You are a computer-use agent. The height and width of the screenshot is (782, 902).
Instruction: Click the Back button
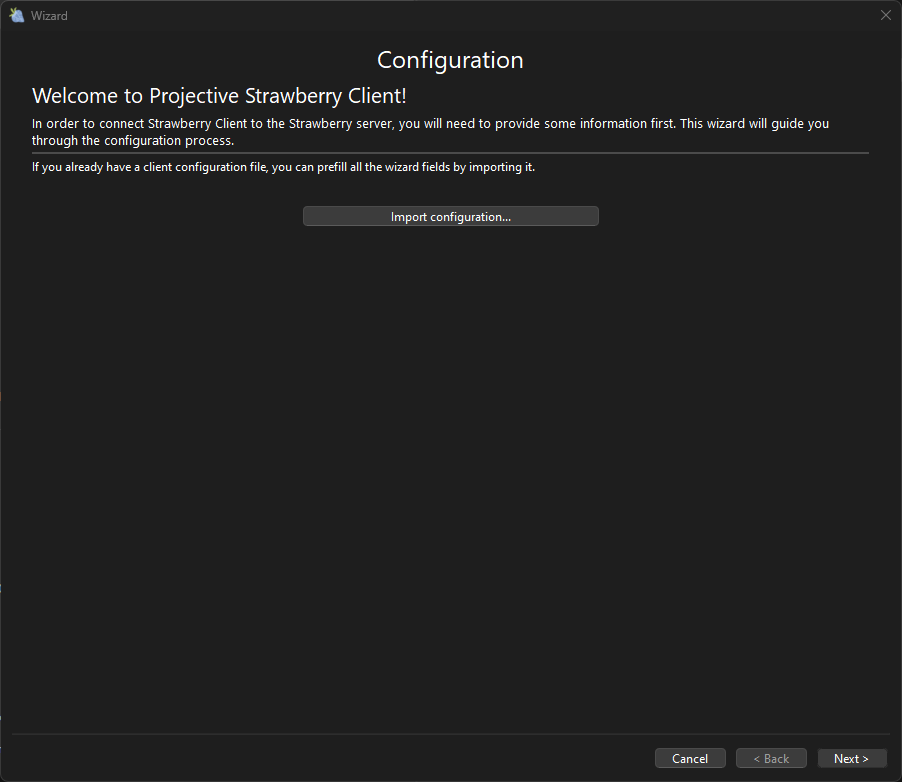pyautogui.click(x=771, y=759)
